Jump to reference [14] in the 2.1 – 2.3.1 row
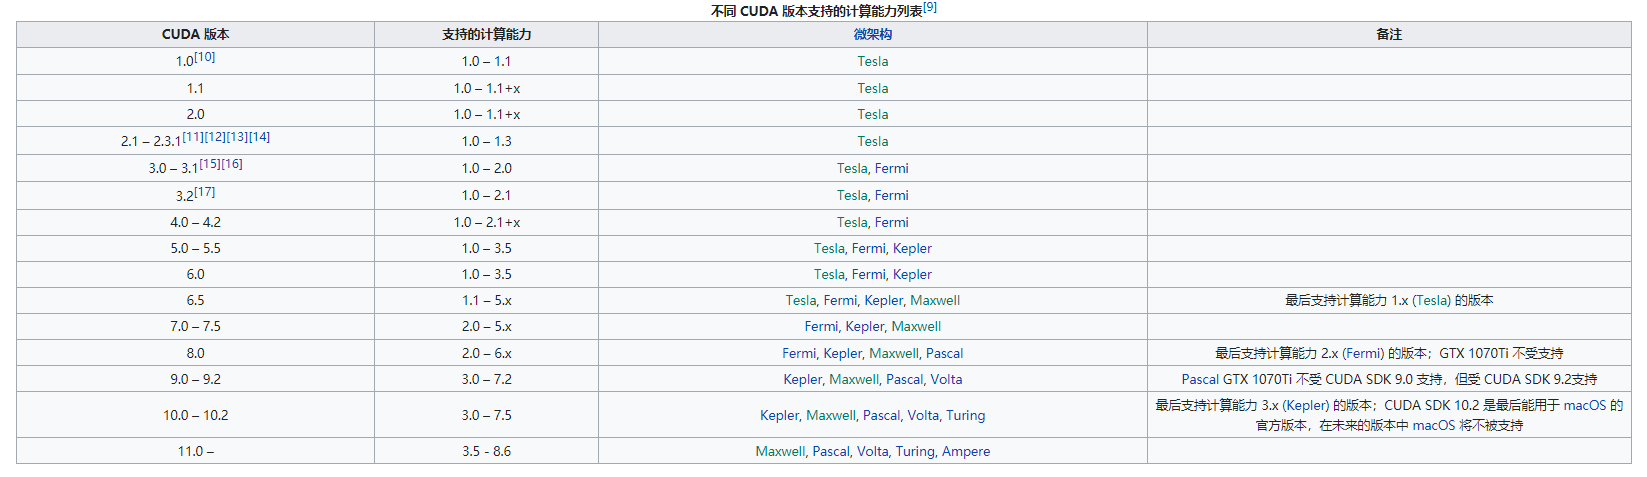The height and width of the screenshot is (477, 1647). point(259,137)
